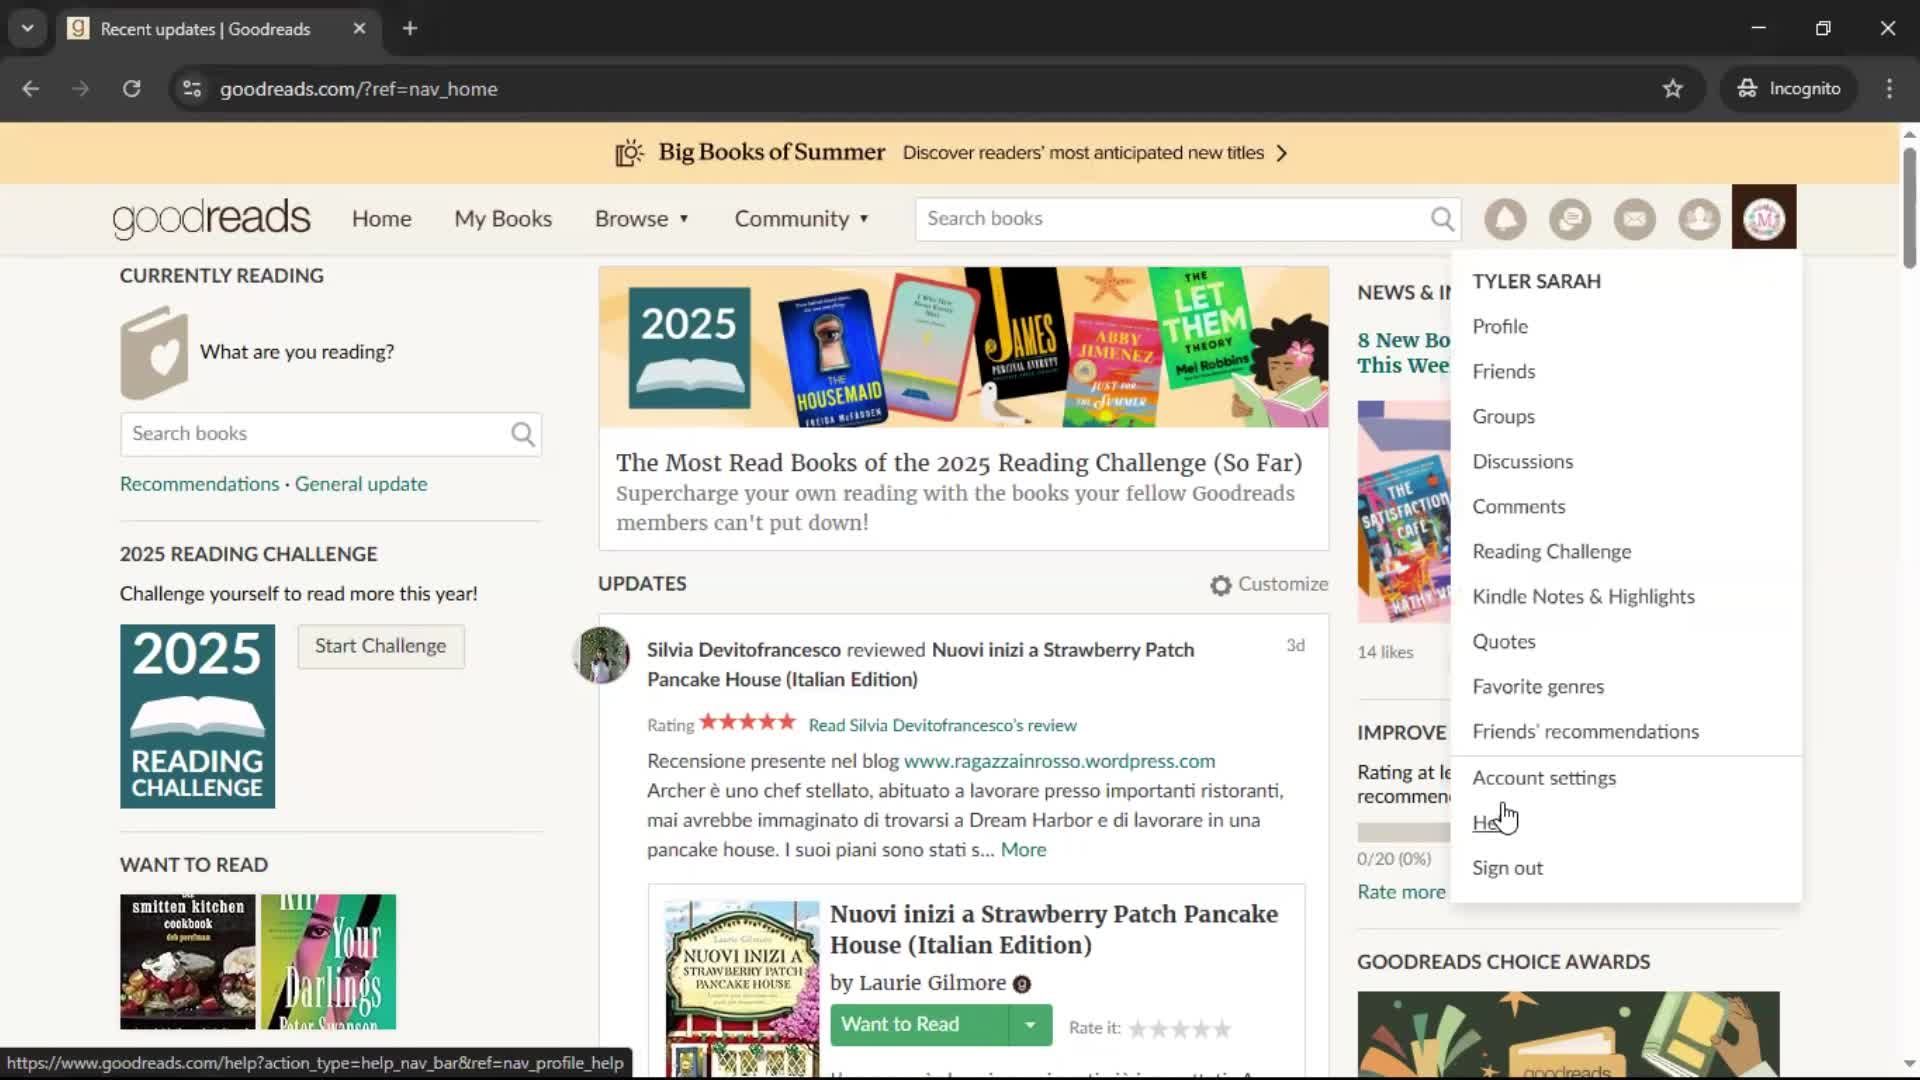Click the sidebar search magnifier icon
This screenshot has height=1080, width=1920.
pos(522,434)
